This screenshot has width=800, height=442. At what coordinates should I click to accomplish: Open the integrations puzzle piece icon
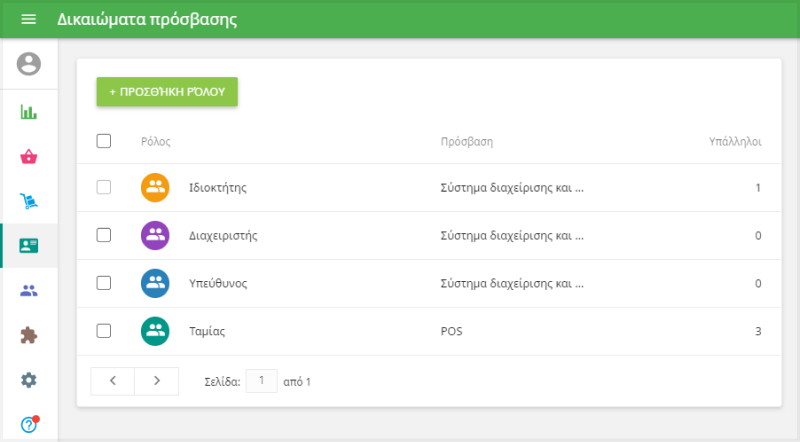pos(29,336)
